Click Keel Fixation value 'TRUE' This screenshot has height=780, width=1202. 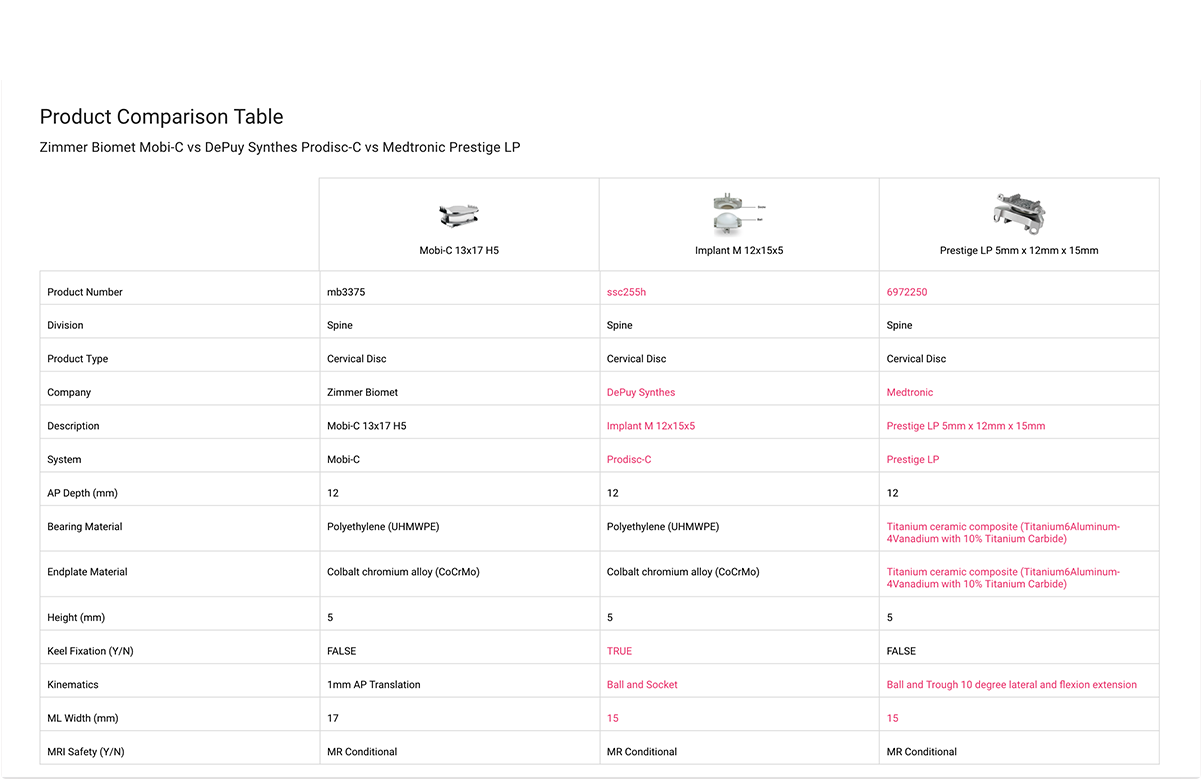[x=619, y=651]
